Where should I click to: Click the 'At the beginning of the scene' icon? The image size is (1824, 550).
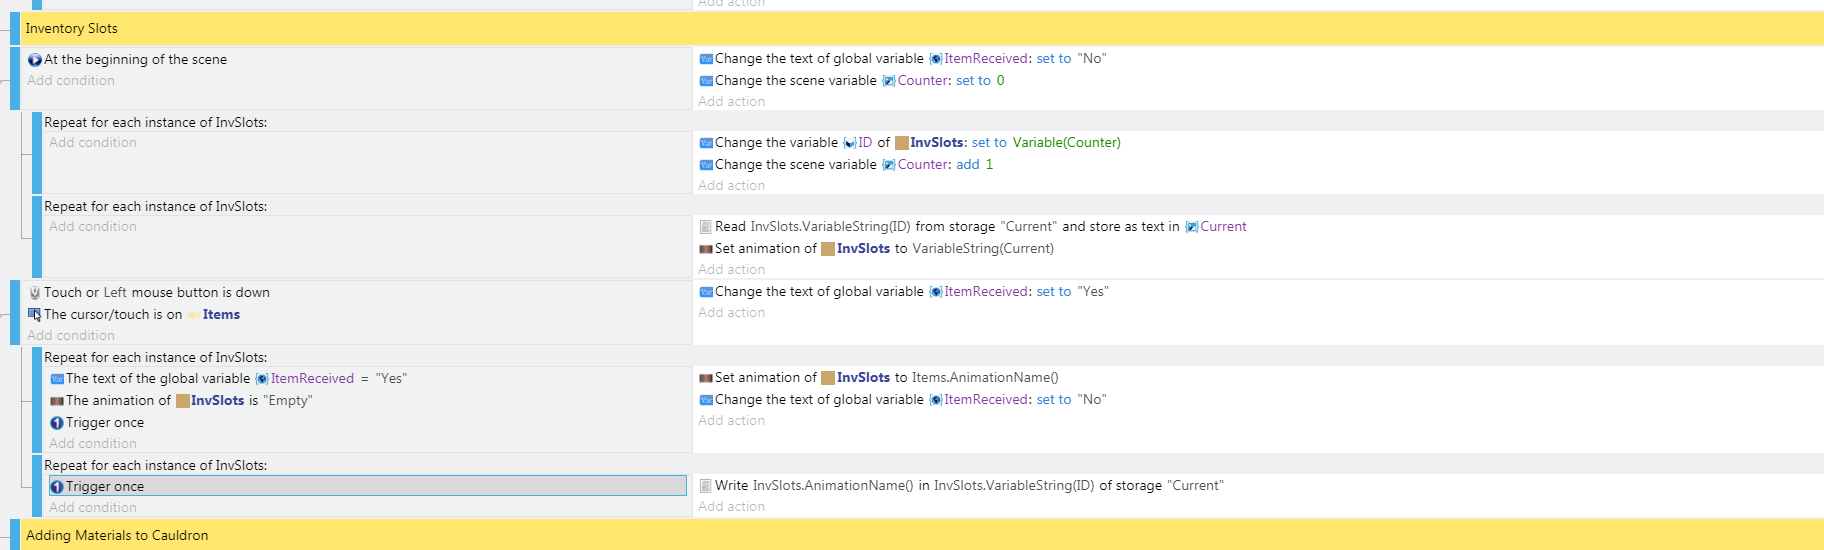click(x=35, y=60)
